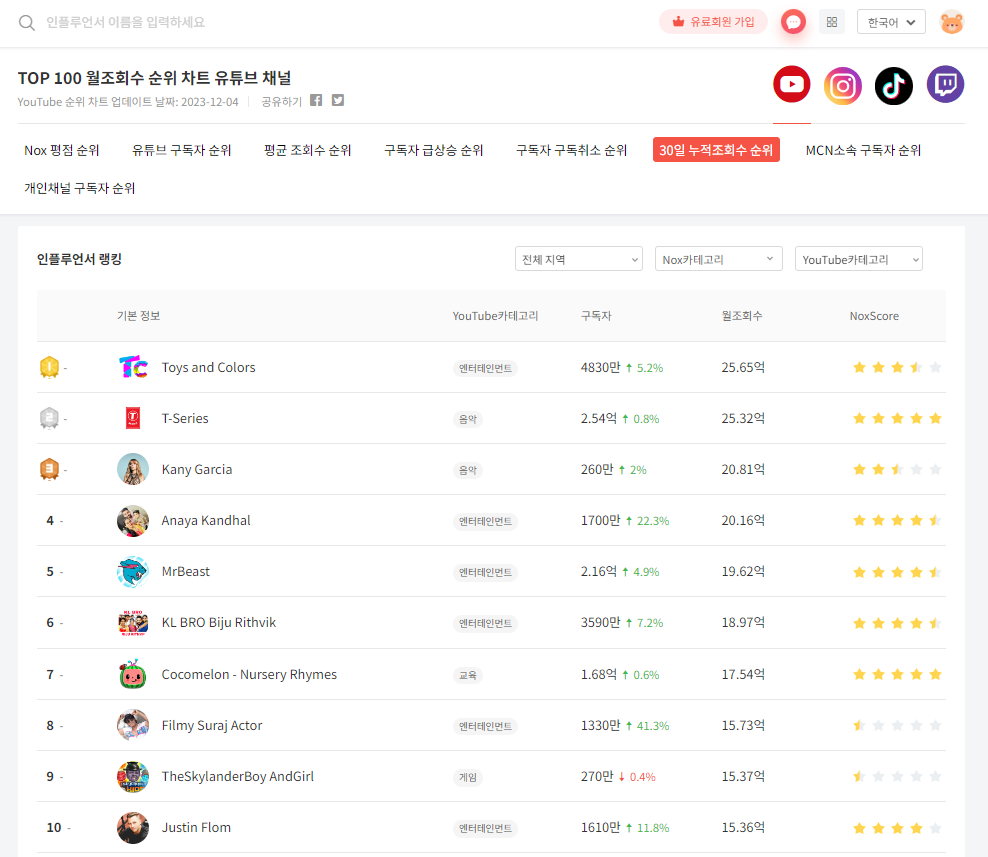Switch to 평균 조회수 순위 tab
988x857 pixels.
(307, 150)
